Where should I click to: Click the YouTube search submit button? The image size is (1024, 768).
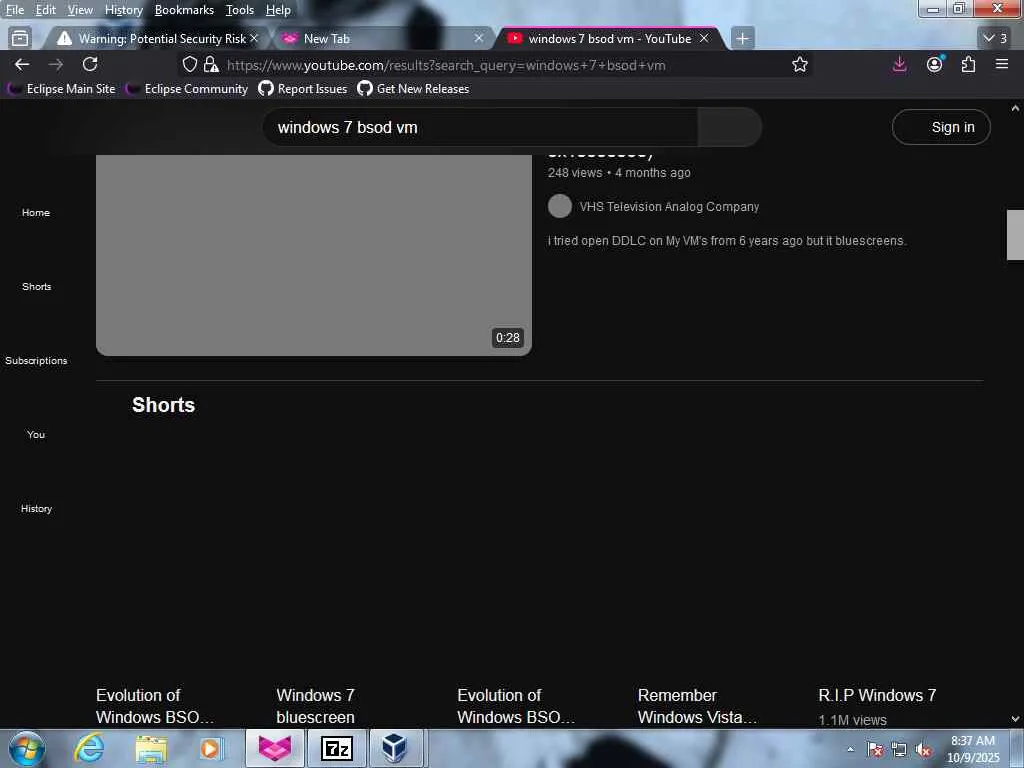[x=729, y=127]
